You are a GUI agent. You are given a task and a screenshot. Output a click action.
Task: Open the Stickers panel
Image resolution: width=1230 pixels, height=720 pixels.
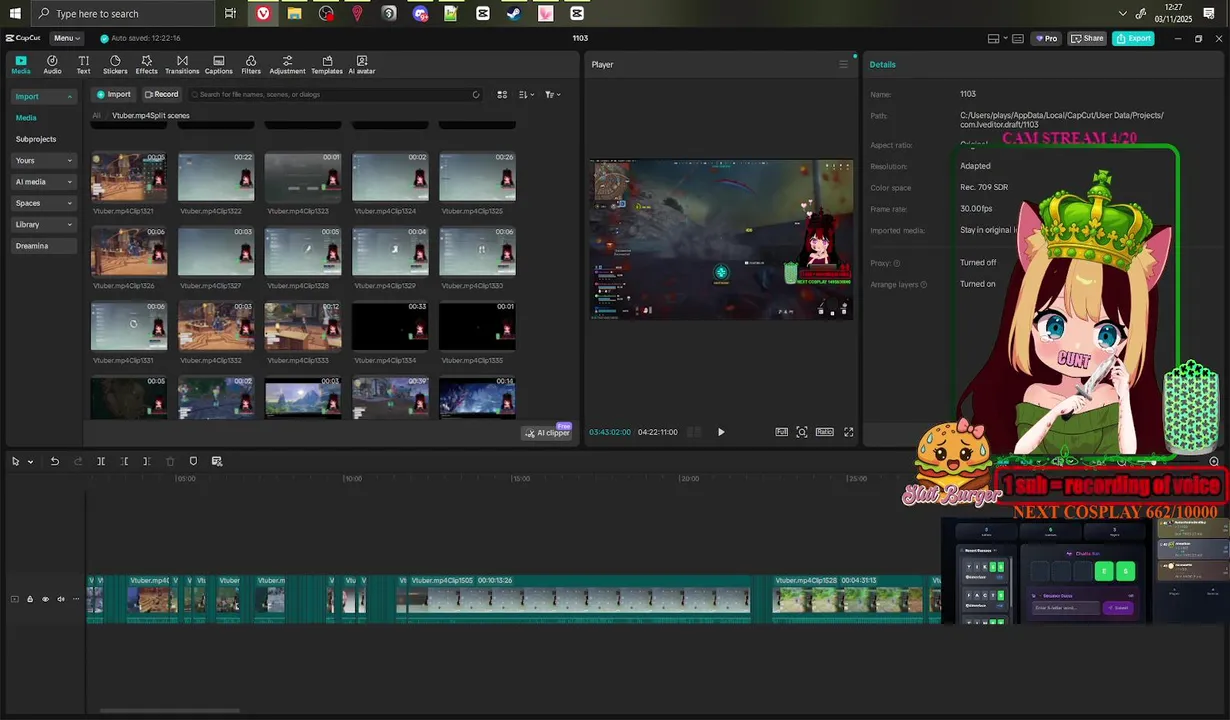pyautogui.click(x=115, y=65)
